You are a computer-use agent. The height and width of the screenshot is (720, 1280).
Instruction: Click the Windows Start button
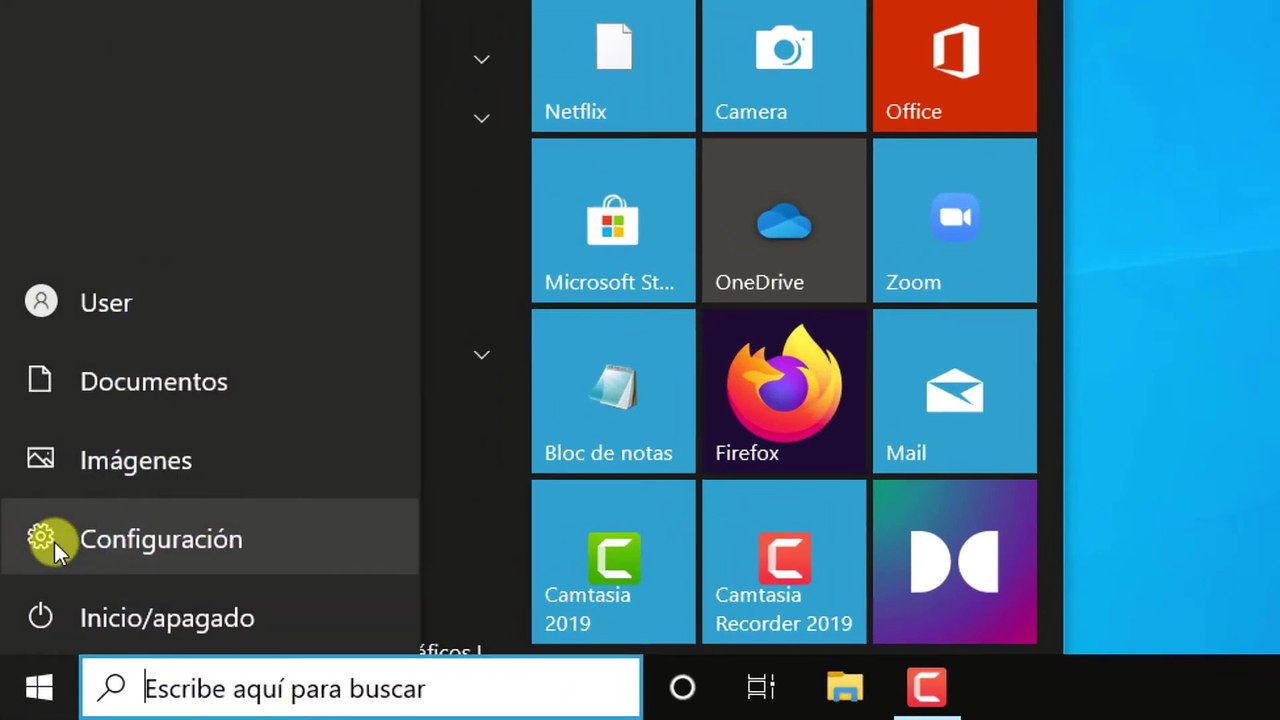[x=39, y=688]
